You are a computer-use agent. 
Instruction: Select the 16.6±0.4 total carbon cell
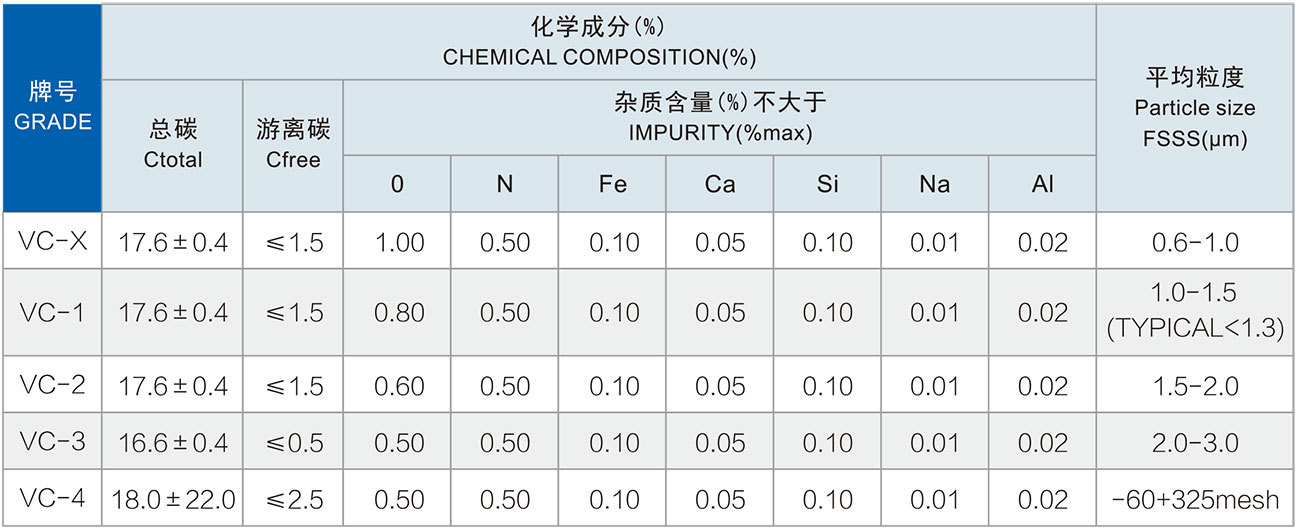tap(173, 443)
